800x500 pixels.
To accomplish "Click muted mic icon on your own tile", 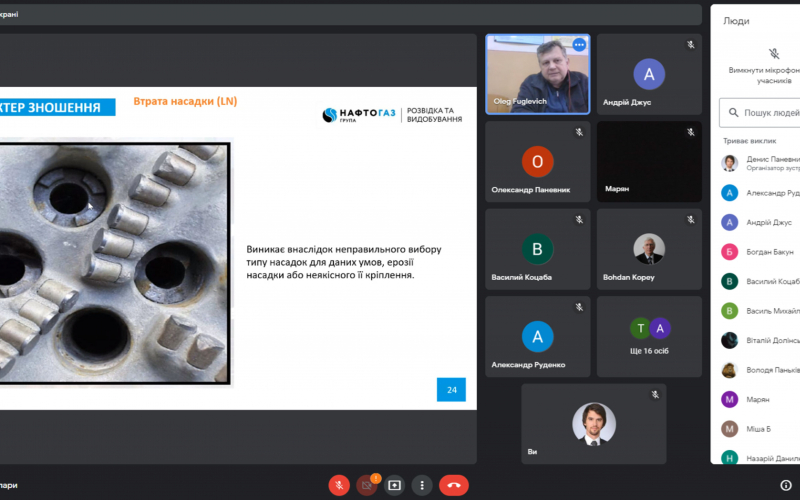I will pos(655,395).
